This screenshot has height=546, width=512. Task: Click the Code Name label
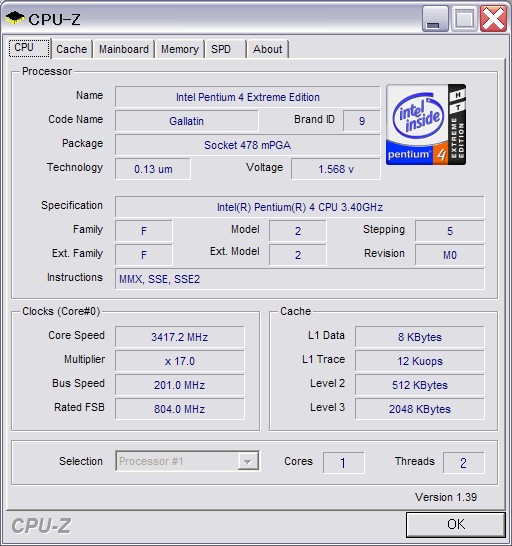76,119
